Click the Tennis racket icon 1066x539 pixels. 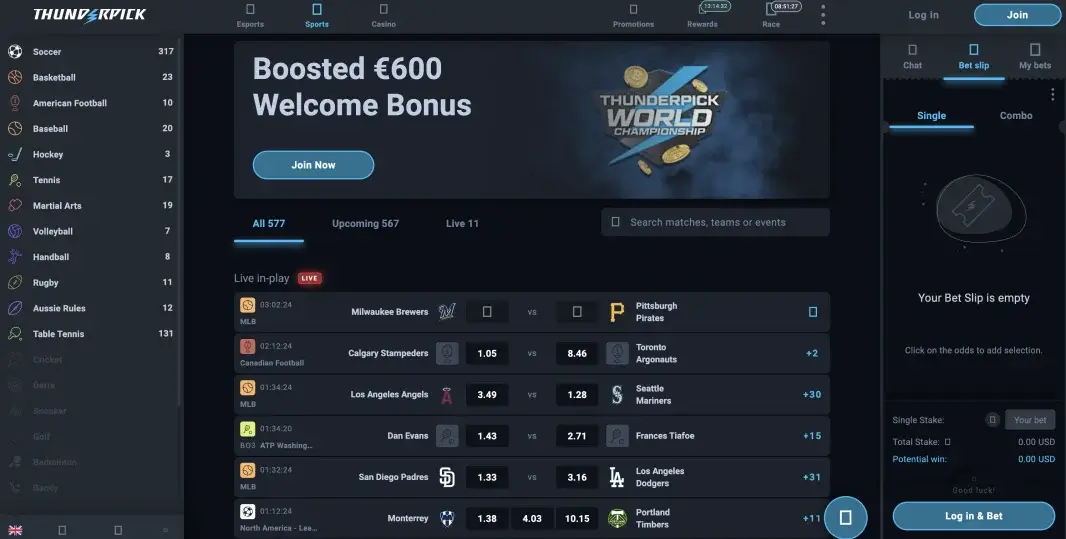(x=15, y=180)
